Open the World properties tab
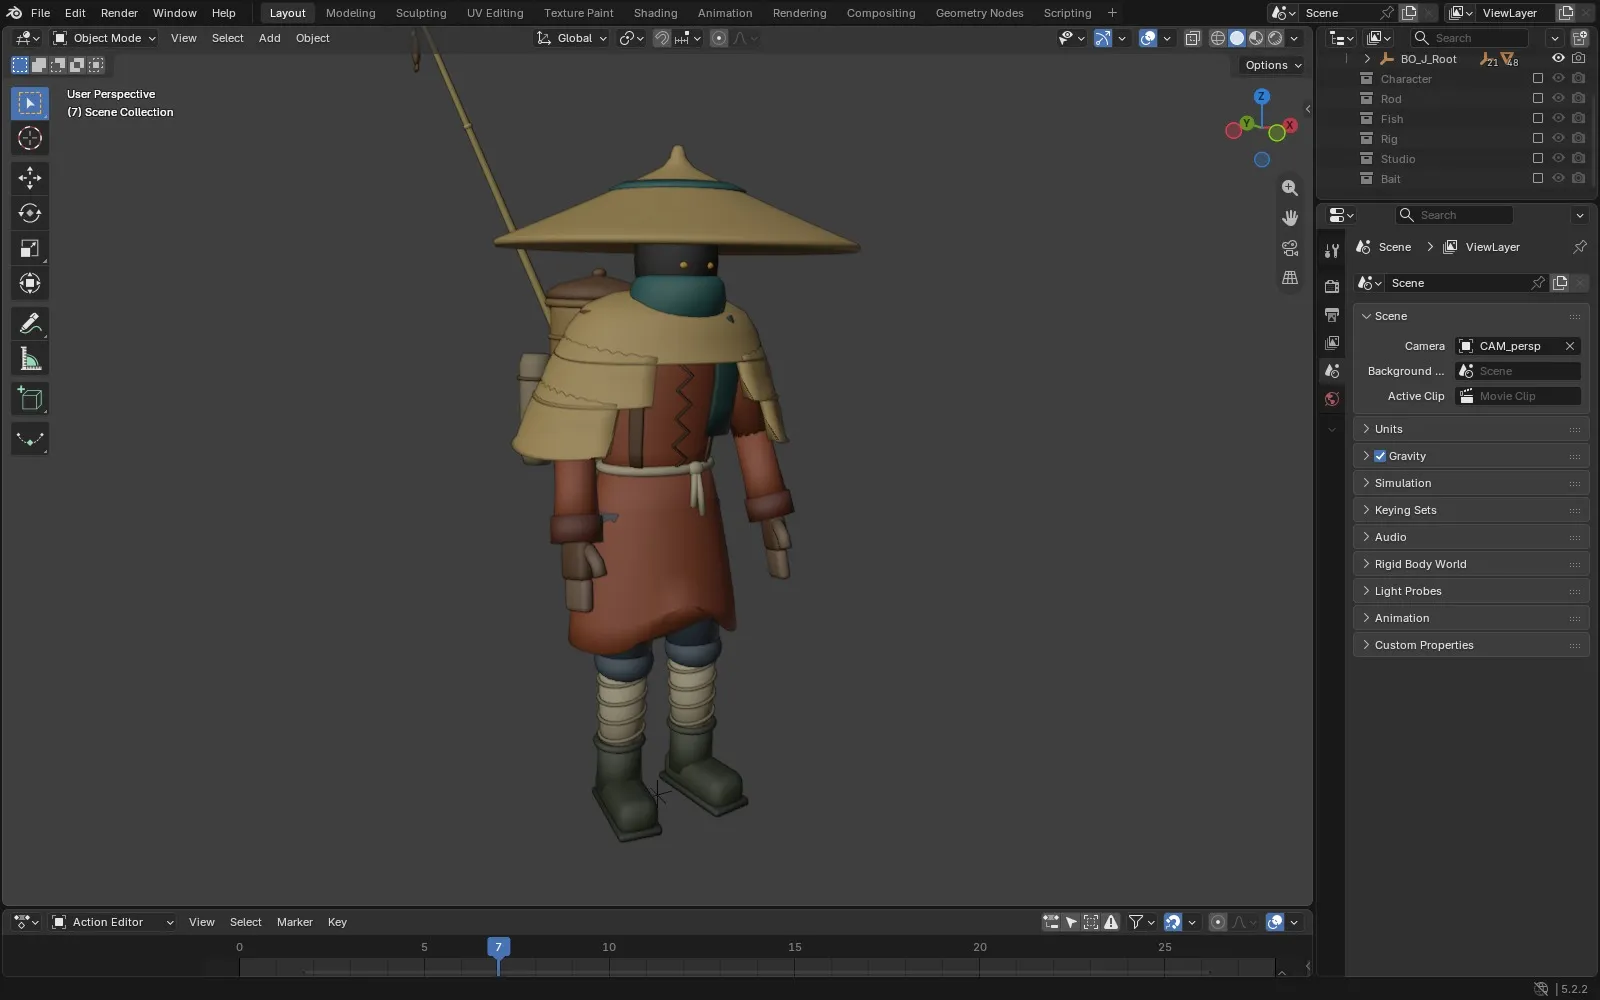1600x1000 pixels. 1332,399
